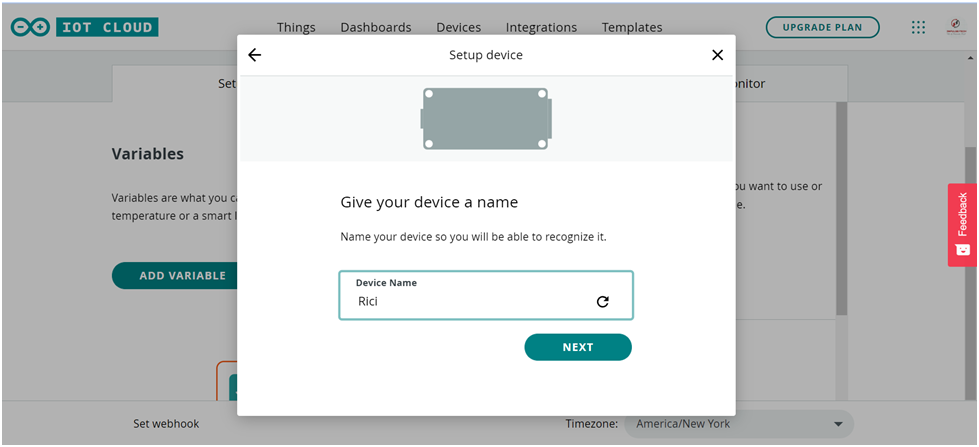Image resolution: width=979 pixels, height=447 pixels.
Task: Click the 'Give your device a name' heading
Action: pyautogui.click(x=429, y=202)
